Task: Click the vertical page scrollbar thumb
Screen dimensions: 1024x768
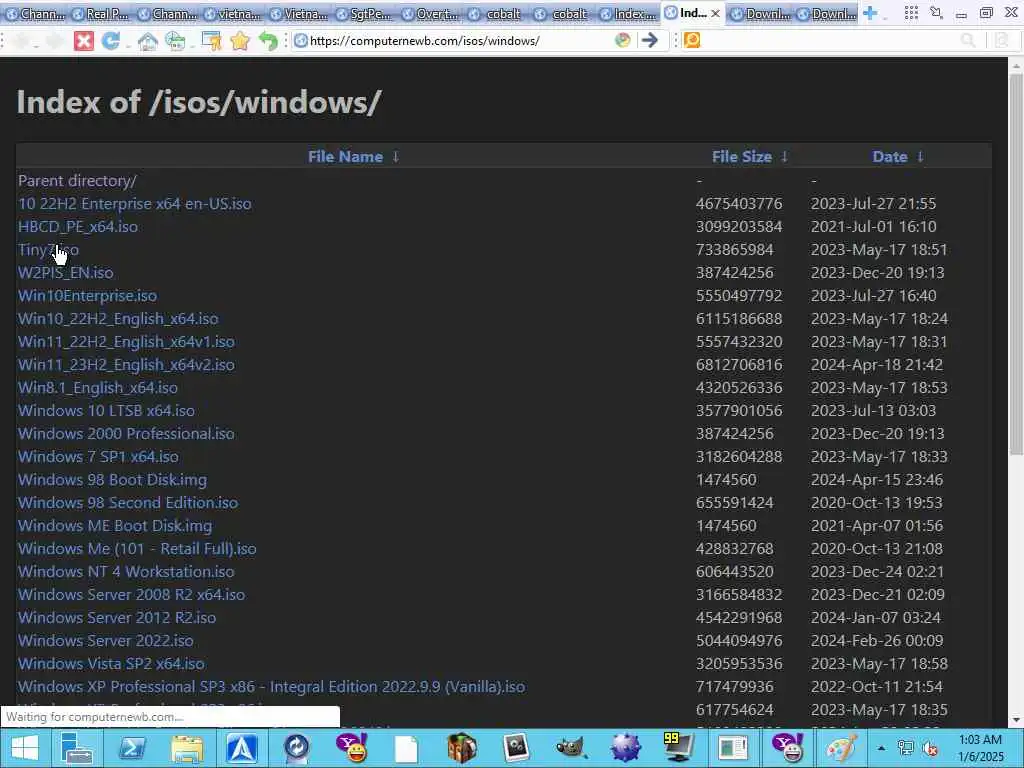Action: point(1016,264)
